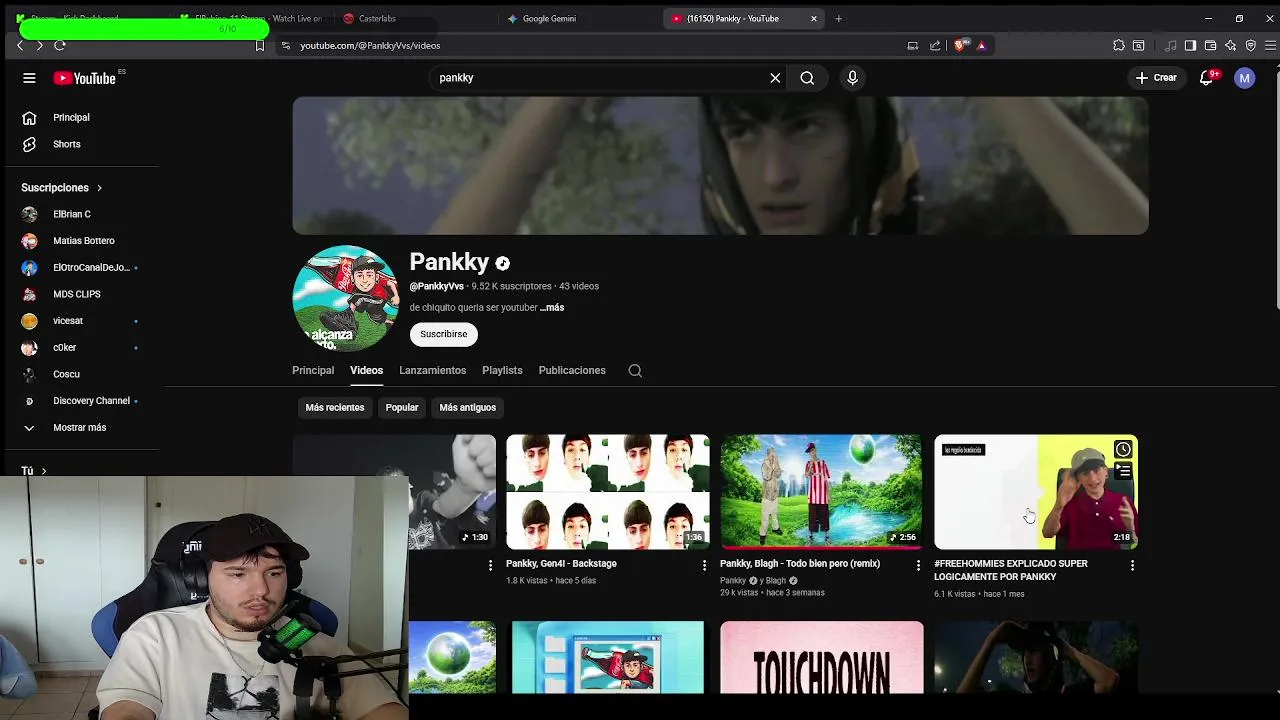Go to YouTube home via logo
Screen dimensions: 1280x720
tap(85, 78)
